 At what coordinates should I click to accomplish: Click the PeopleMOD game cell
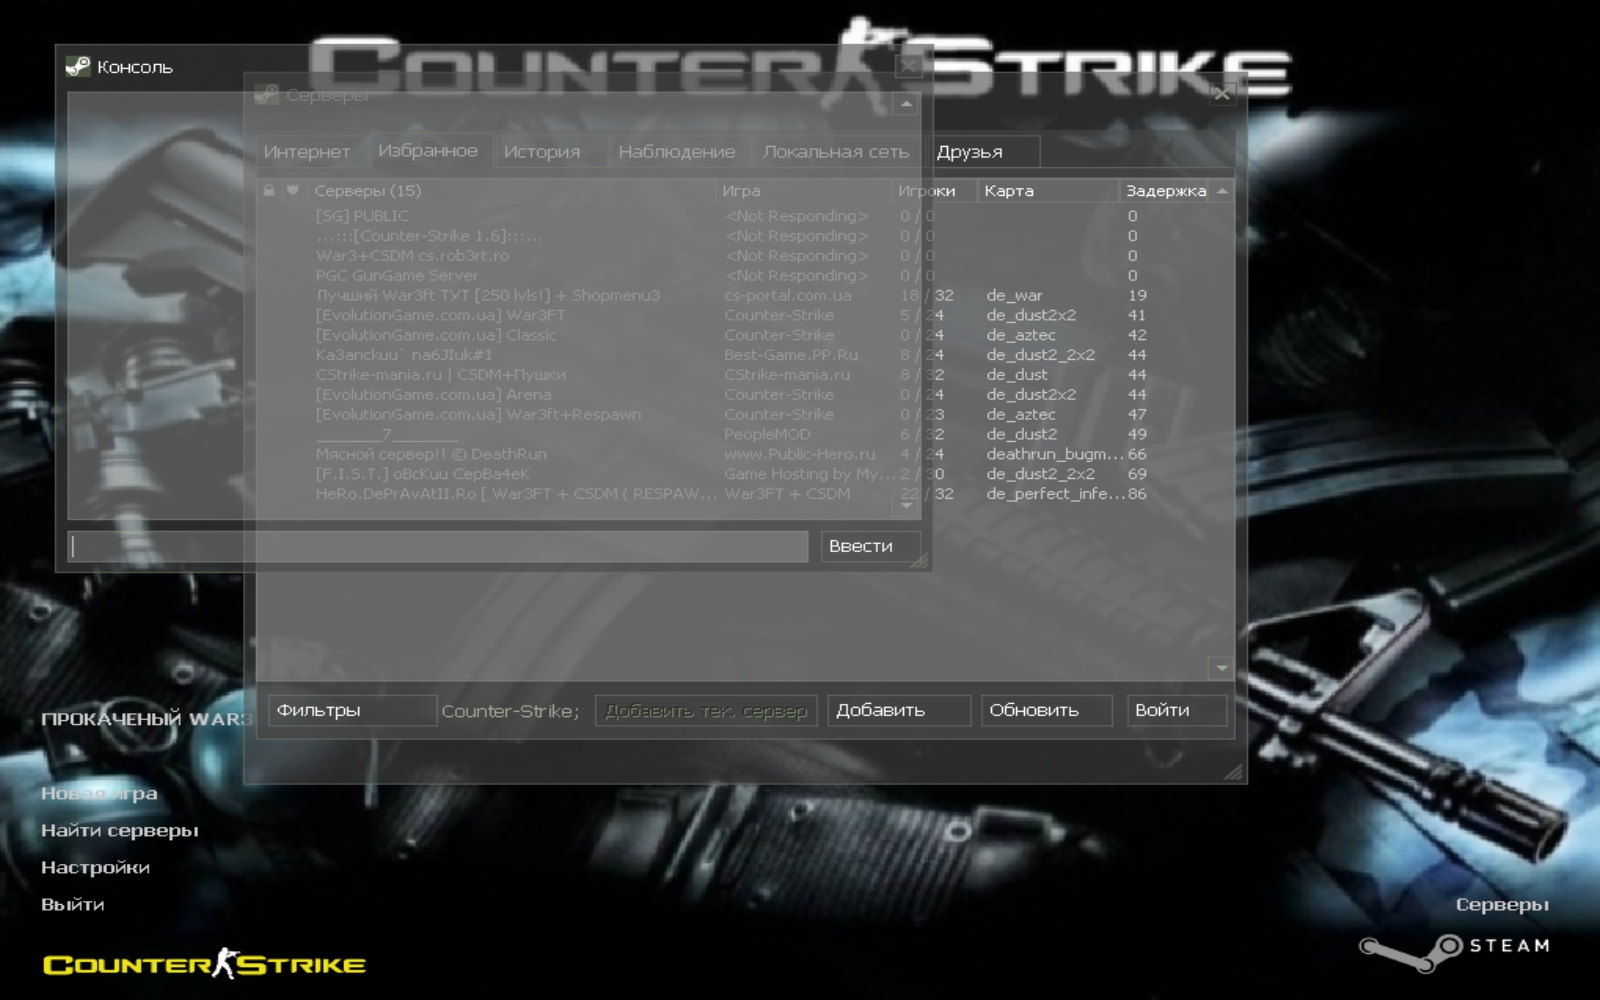pos(767,434)
